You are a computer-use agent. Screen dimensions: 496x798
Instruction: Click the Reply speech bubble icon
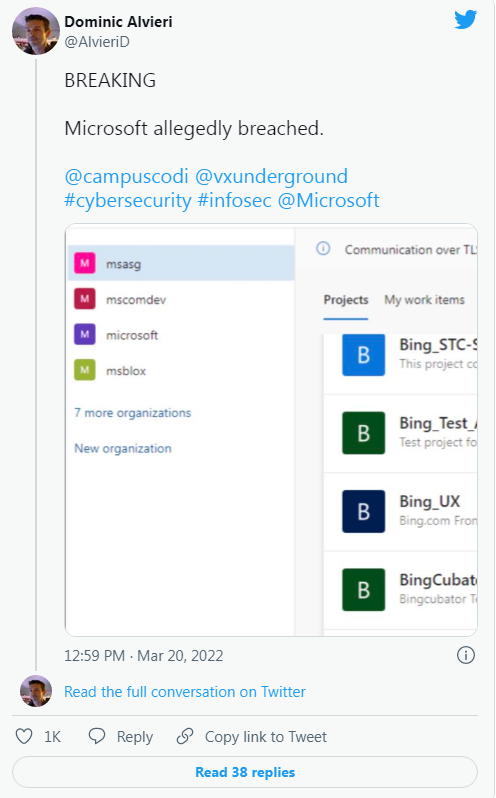[97, 736]
